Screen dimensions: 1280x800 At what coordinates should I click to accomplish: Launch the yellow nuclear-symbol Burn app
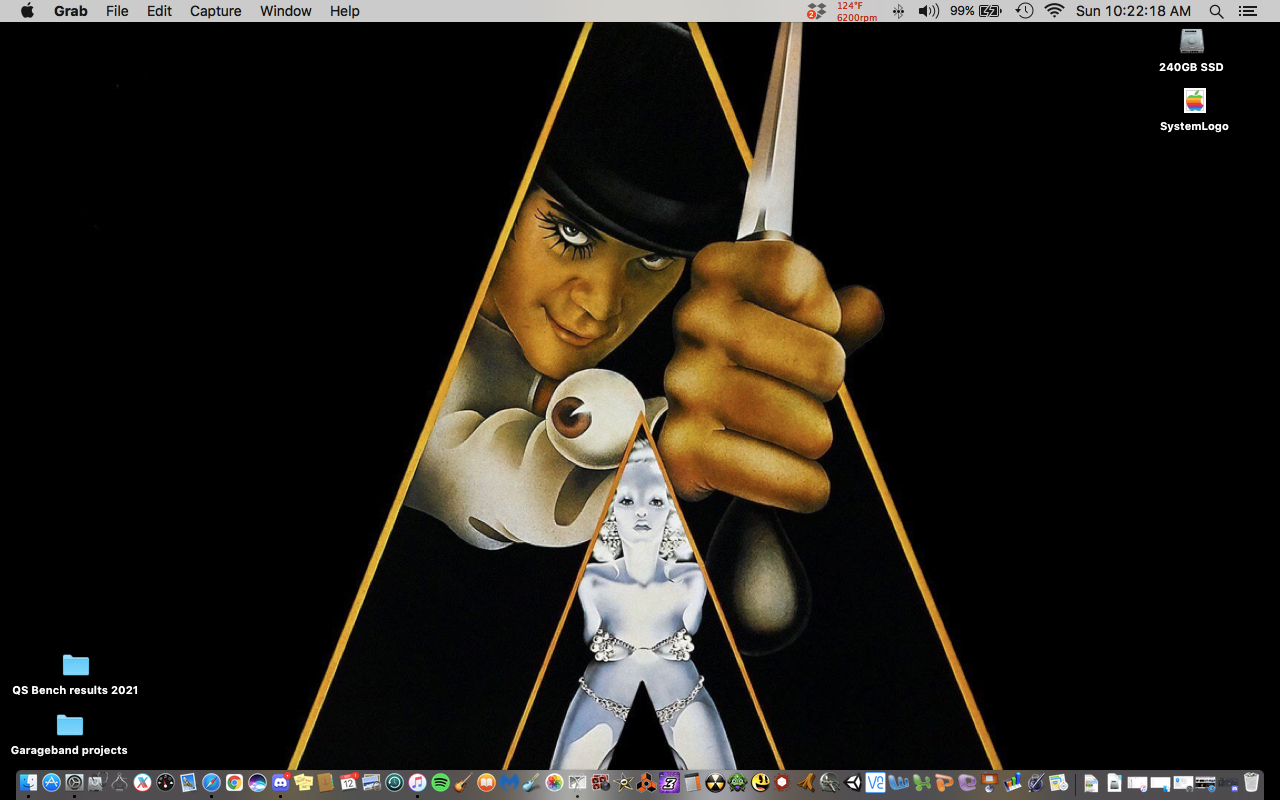point(716,783)
